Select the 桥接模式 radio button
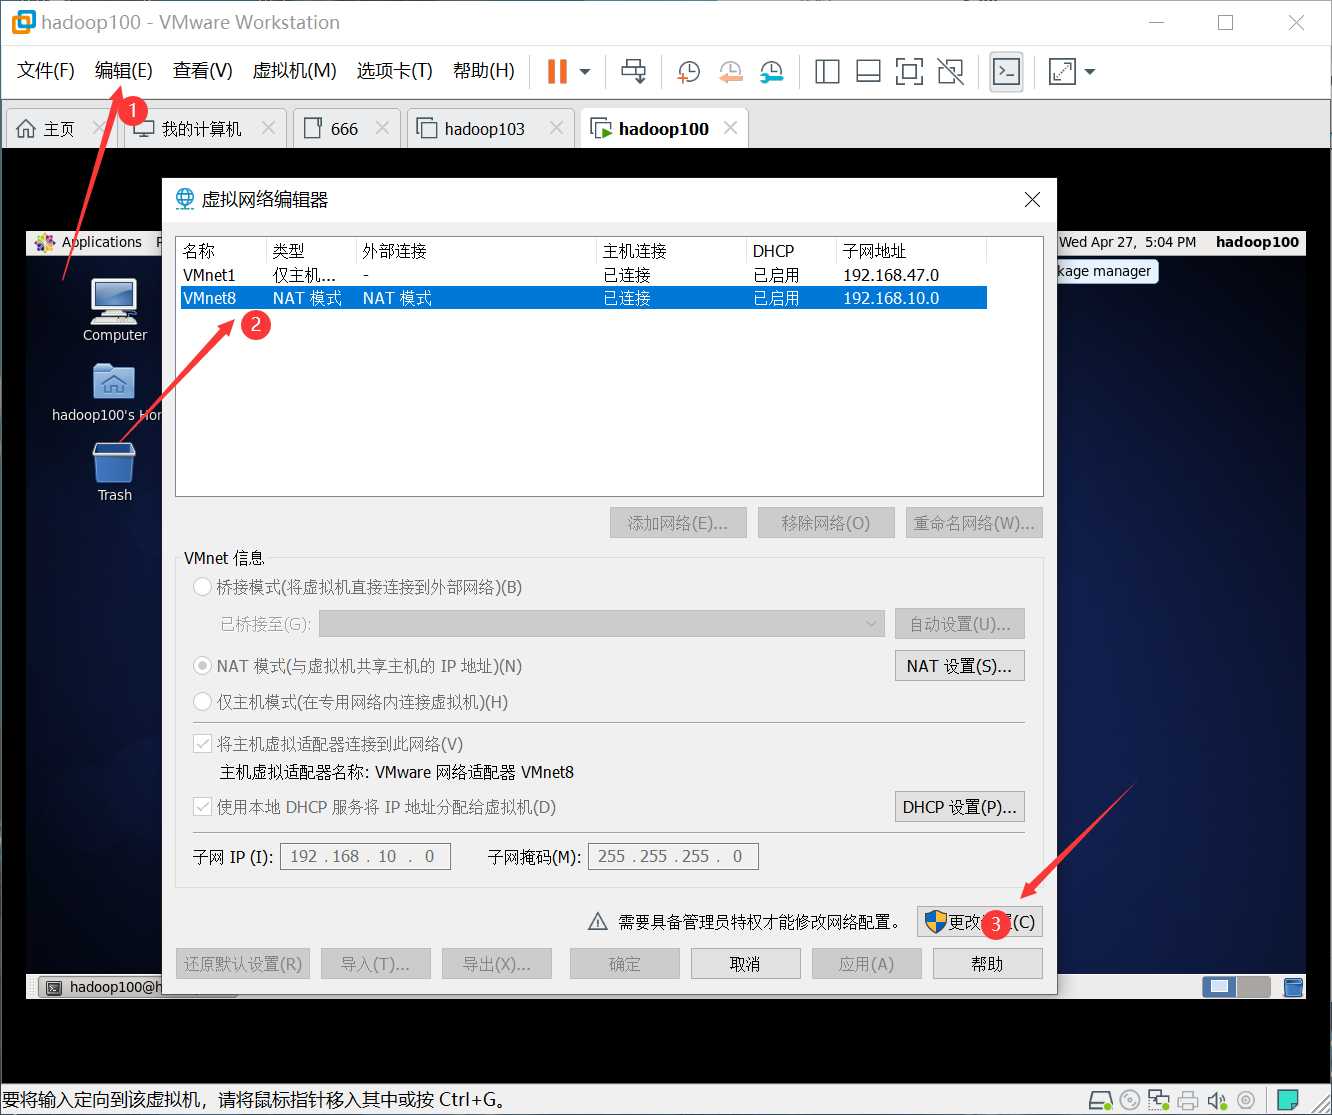 (x=203, y=587)
